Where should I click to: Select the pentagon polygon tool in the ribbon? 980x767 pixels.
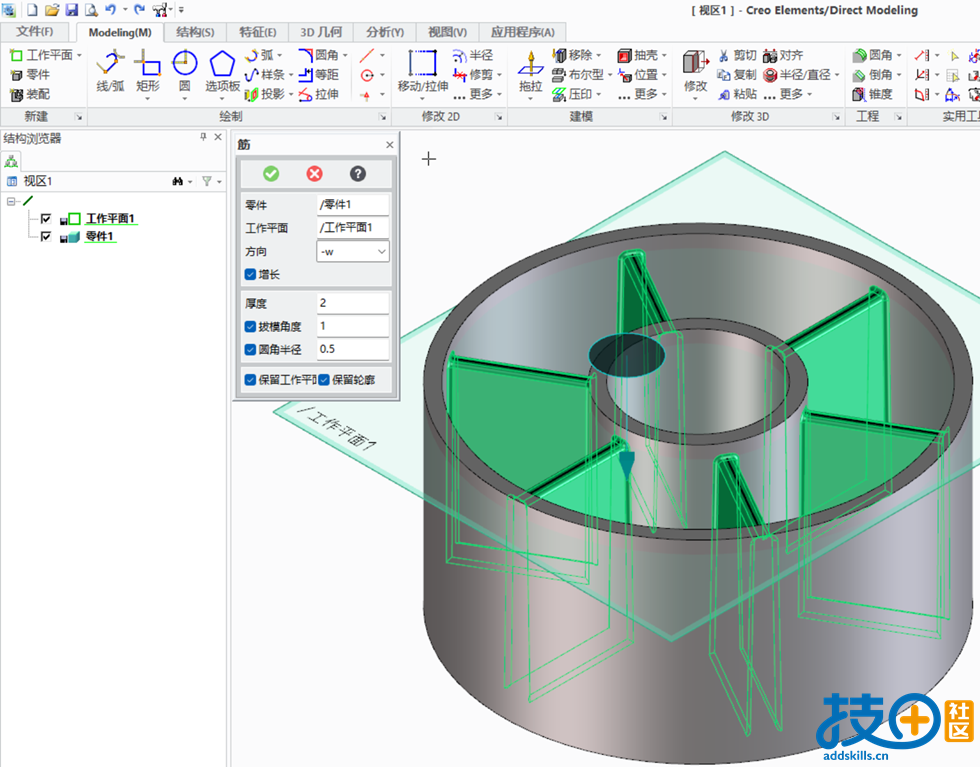tap(222, 72)
